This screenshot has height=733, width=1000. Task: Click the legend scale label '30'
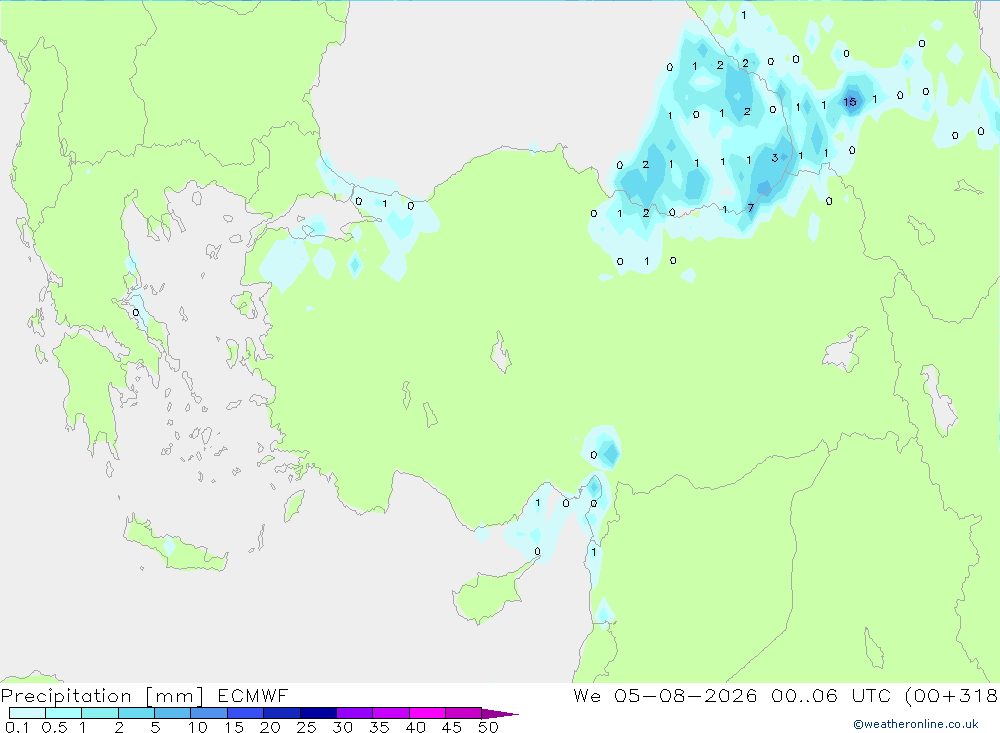click(x=342, y=727)
